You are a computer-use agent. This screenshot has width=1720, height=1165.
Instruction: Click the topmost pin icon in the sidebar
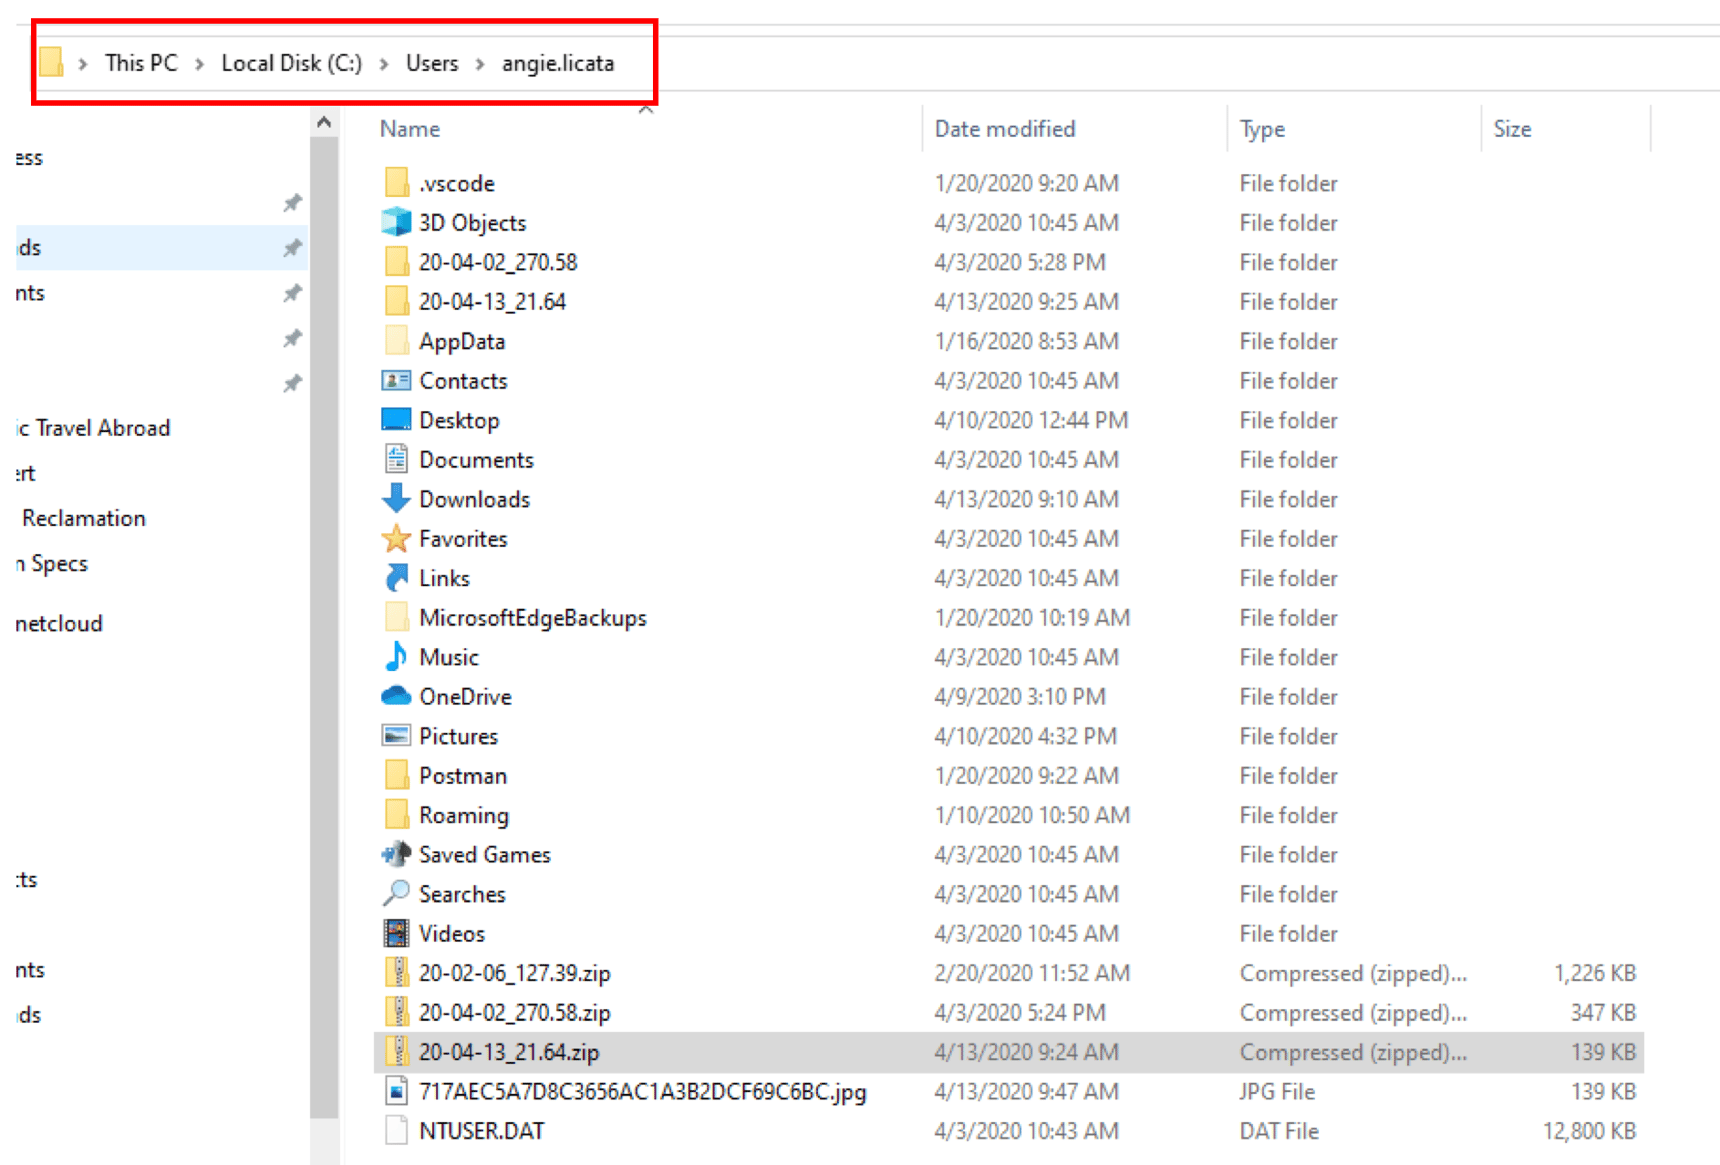coord(291,202)
